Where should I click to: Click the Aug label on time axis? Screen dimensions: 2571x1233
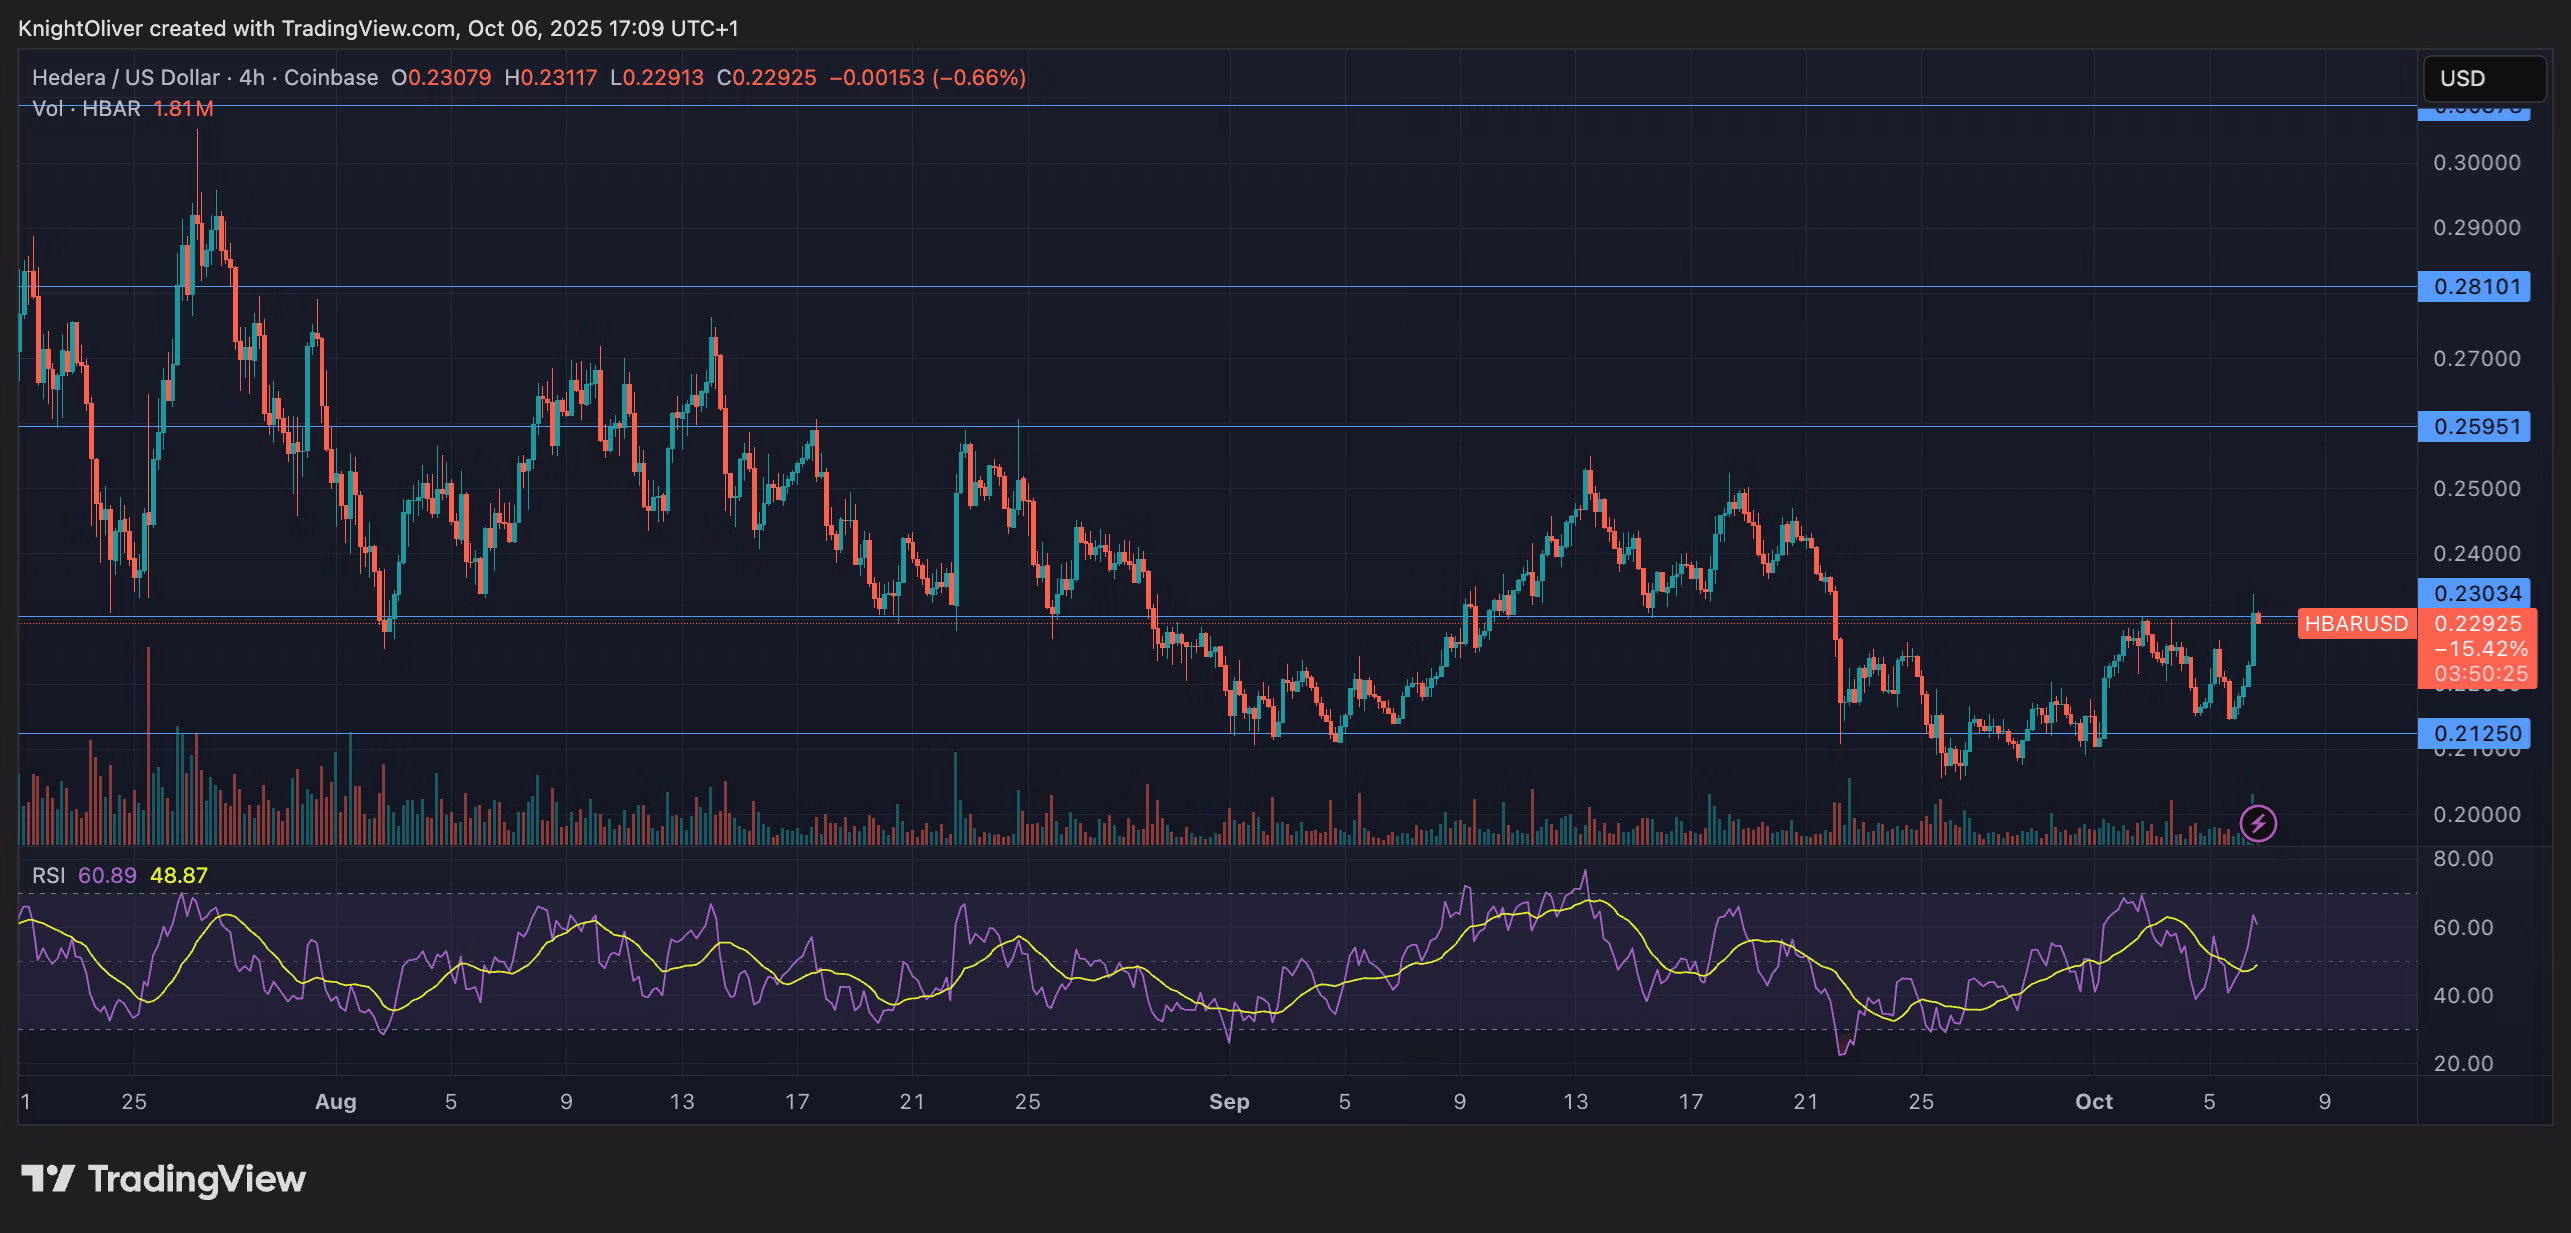(x=335, y=1101)
